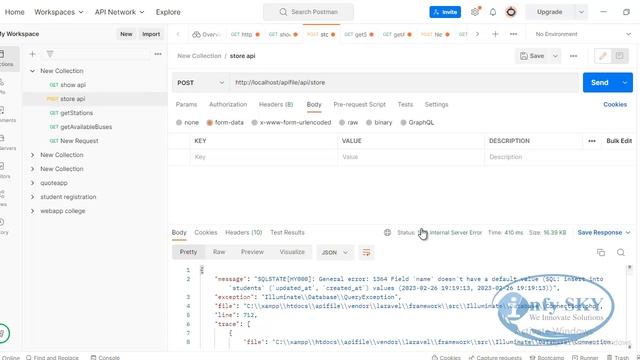Open Save button dropdown arrow
640x360 pixels.
click(x=555, y=56)
